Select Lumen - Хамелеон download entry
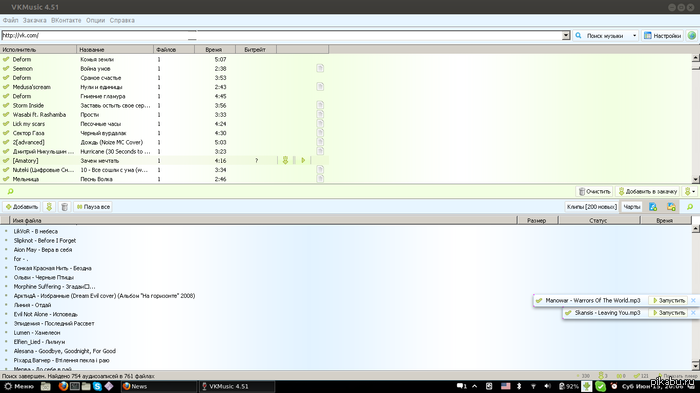Screen dimensions: 700x393 pyautogui.click(x=37, y=332)
